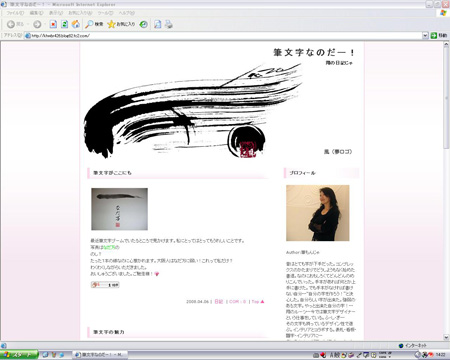Click the red tray icon beside the clock
The image size is (450, 360).
(x=431, y=355)
